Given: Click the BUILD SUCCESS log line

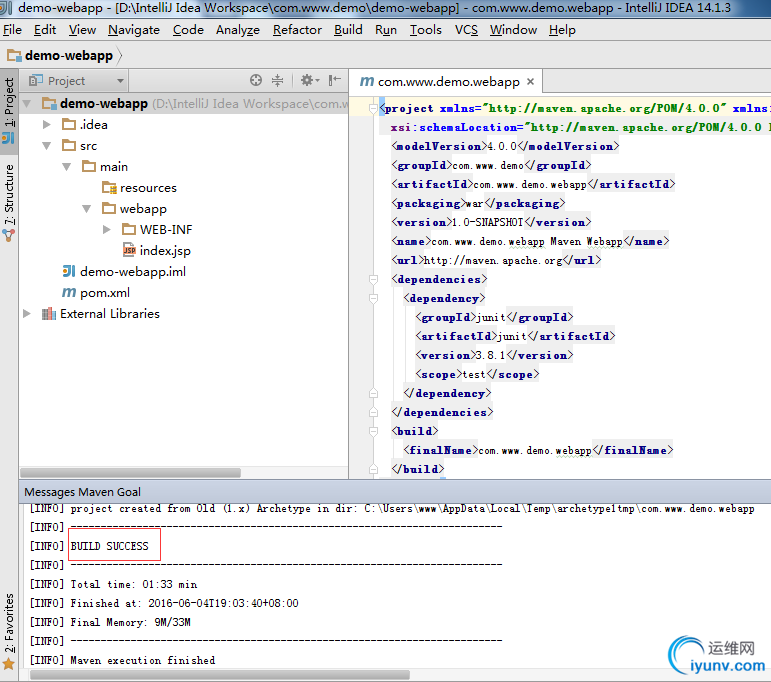Looking at the screenshot, I should point(109,546).
